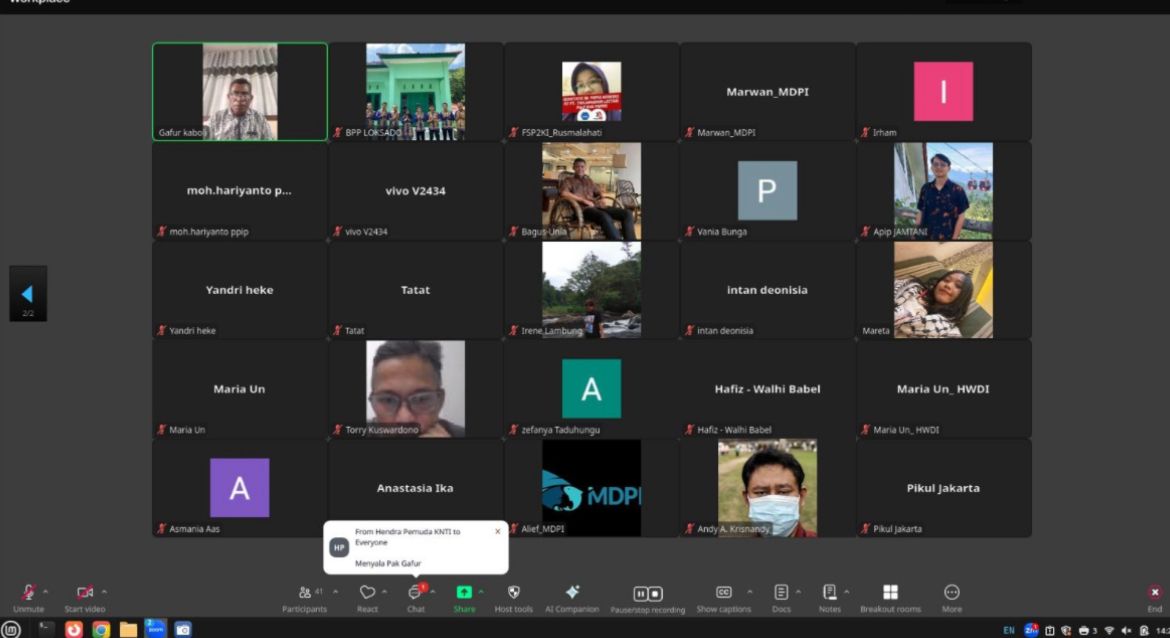Open Host tools shield icon

tap(514, 593)
